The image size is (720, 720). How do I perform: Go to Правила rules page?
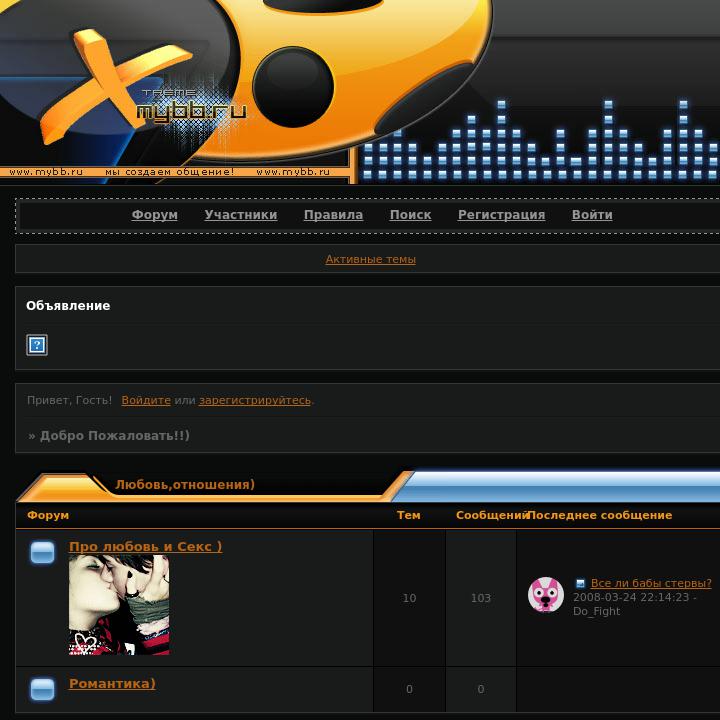click(333, 214)
